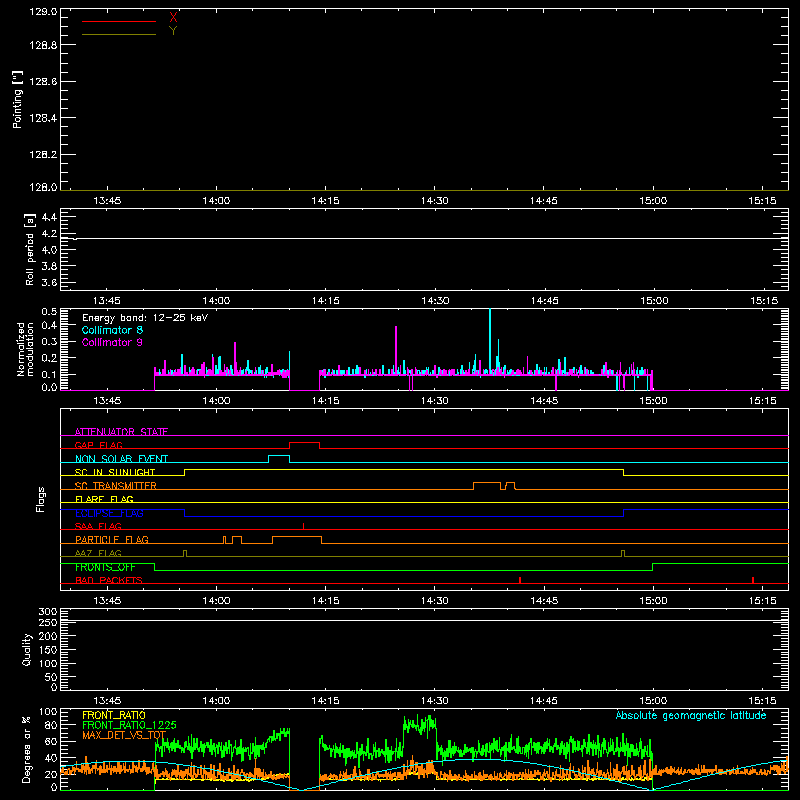Click the BAD_PACKETS flag label
The image size is (800, 800).
(x=109, y=580)
